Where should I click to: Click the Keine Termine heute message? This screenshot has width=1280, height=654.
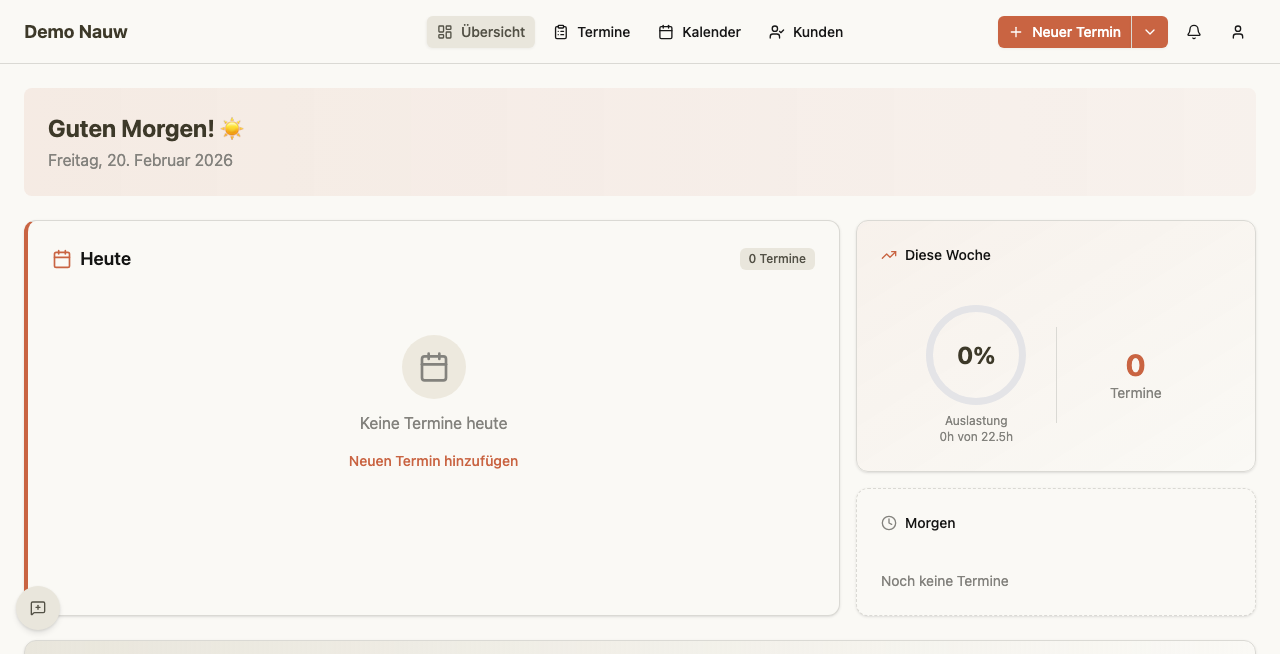tap(434, 424)
